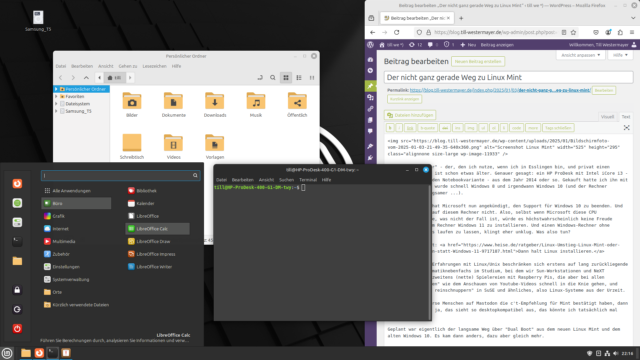
Task: Open the Downloads folder
Action: point(215,105)
